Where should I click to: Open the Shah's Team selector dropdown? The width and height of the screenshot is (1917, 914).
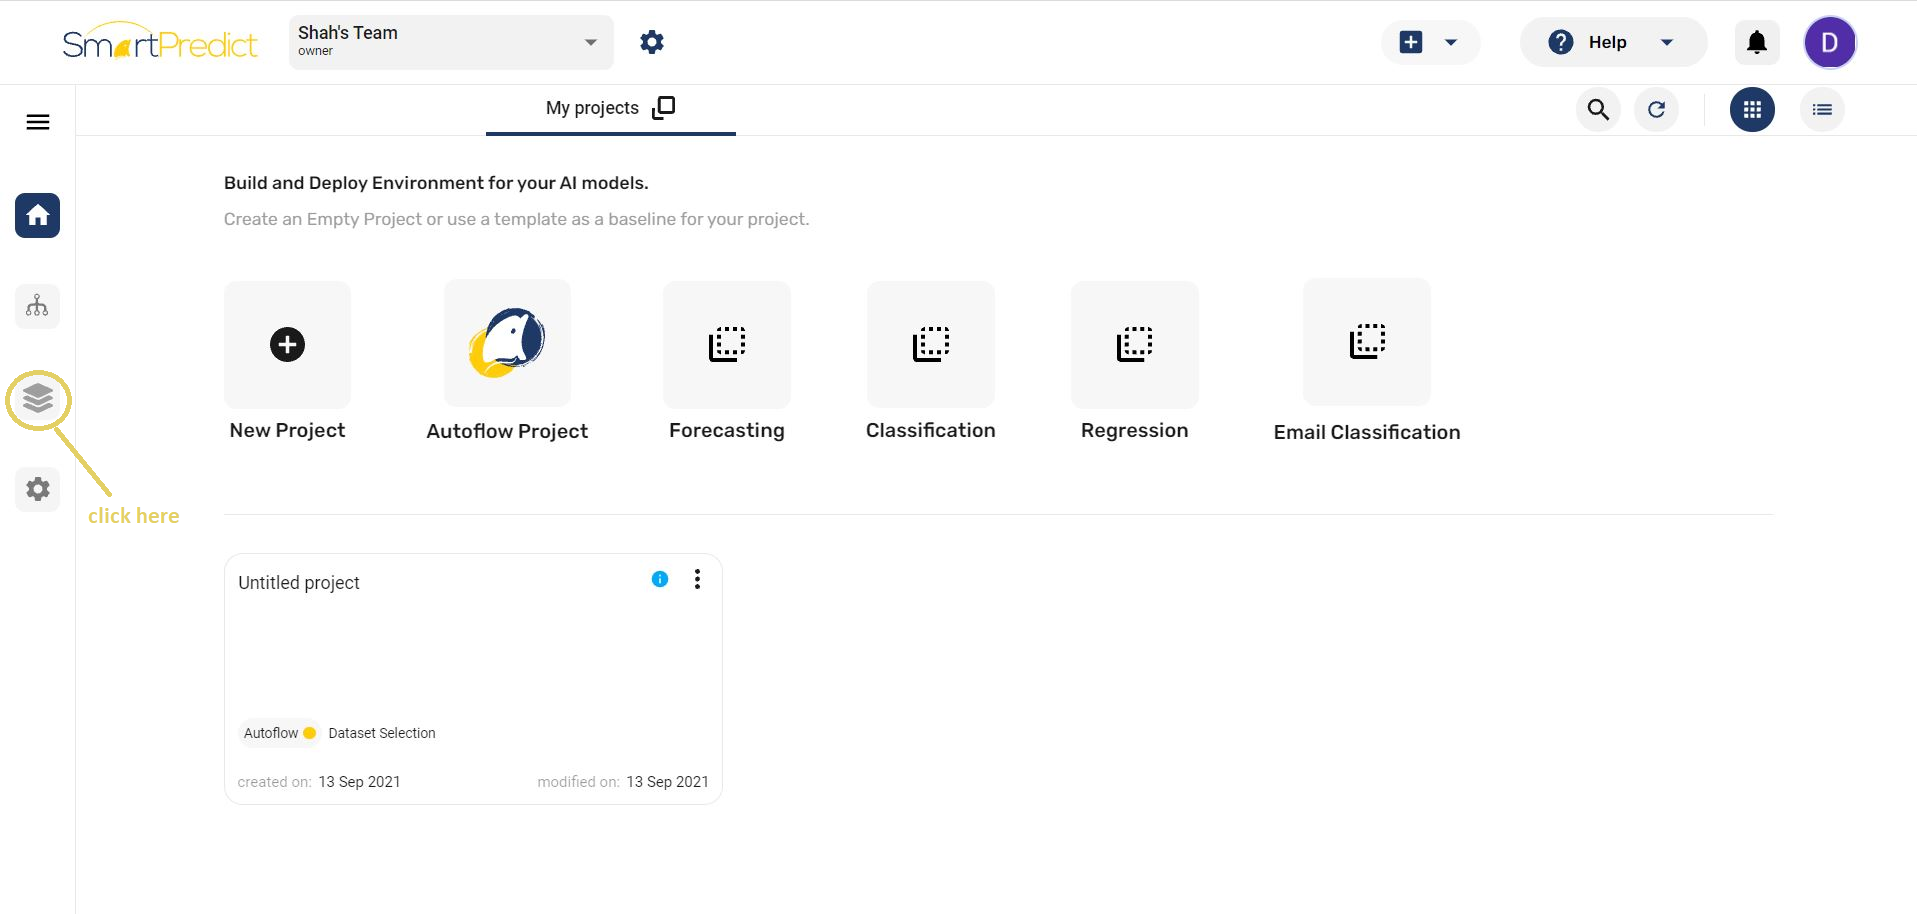click(451, 42)
